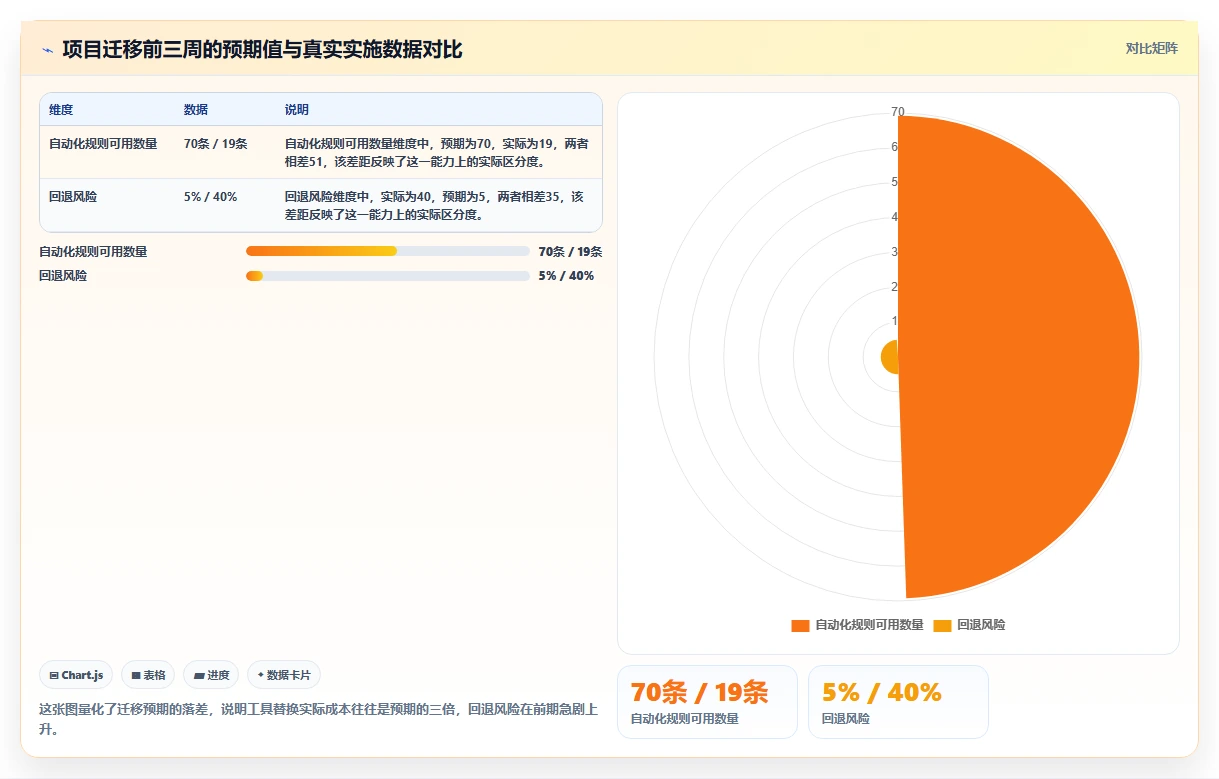Viewport: 1219px width, 779px height.
Task: Click the large orange polar area segment
Action: pos(1020,357)
